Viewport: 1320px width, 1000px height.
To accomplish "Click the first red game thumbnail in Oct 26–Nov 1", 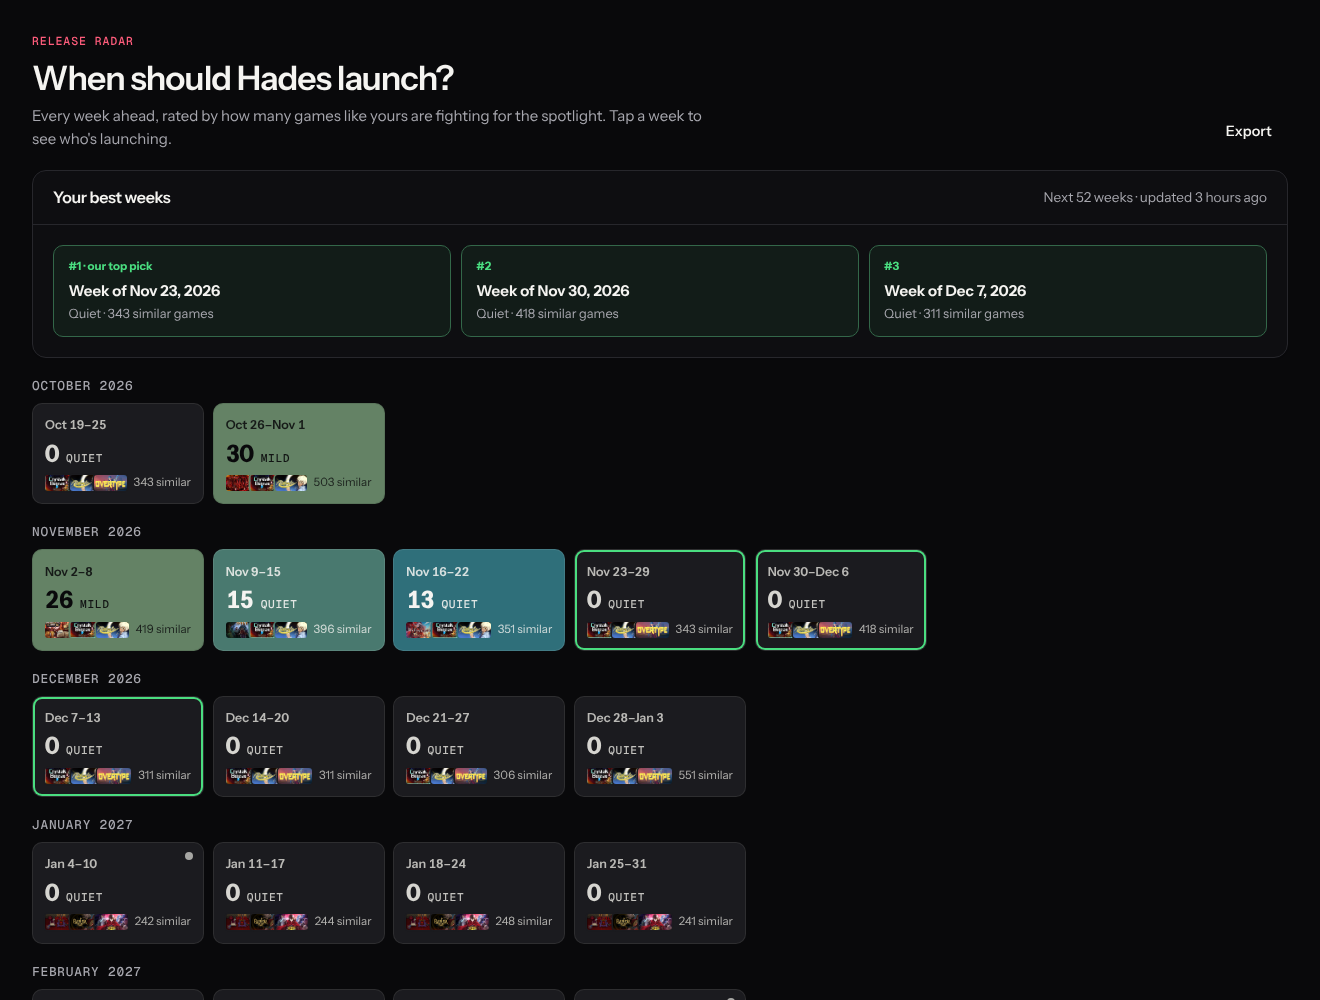I will pyautogui.click(x=238, y=483).
